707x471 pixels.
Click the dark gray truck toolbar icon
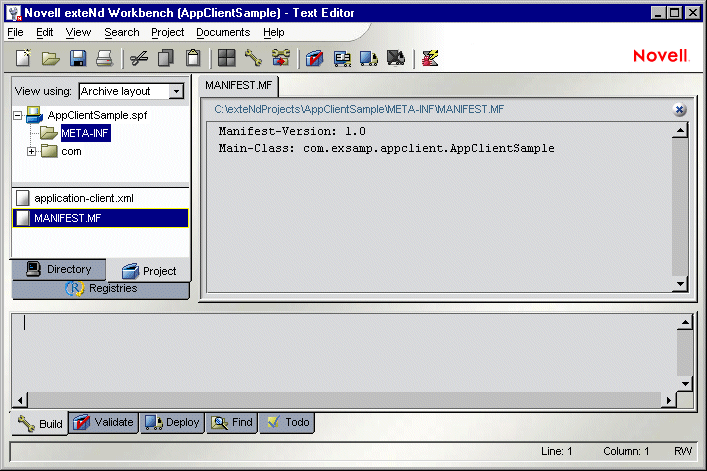[x=396, y=58]
